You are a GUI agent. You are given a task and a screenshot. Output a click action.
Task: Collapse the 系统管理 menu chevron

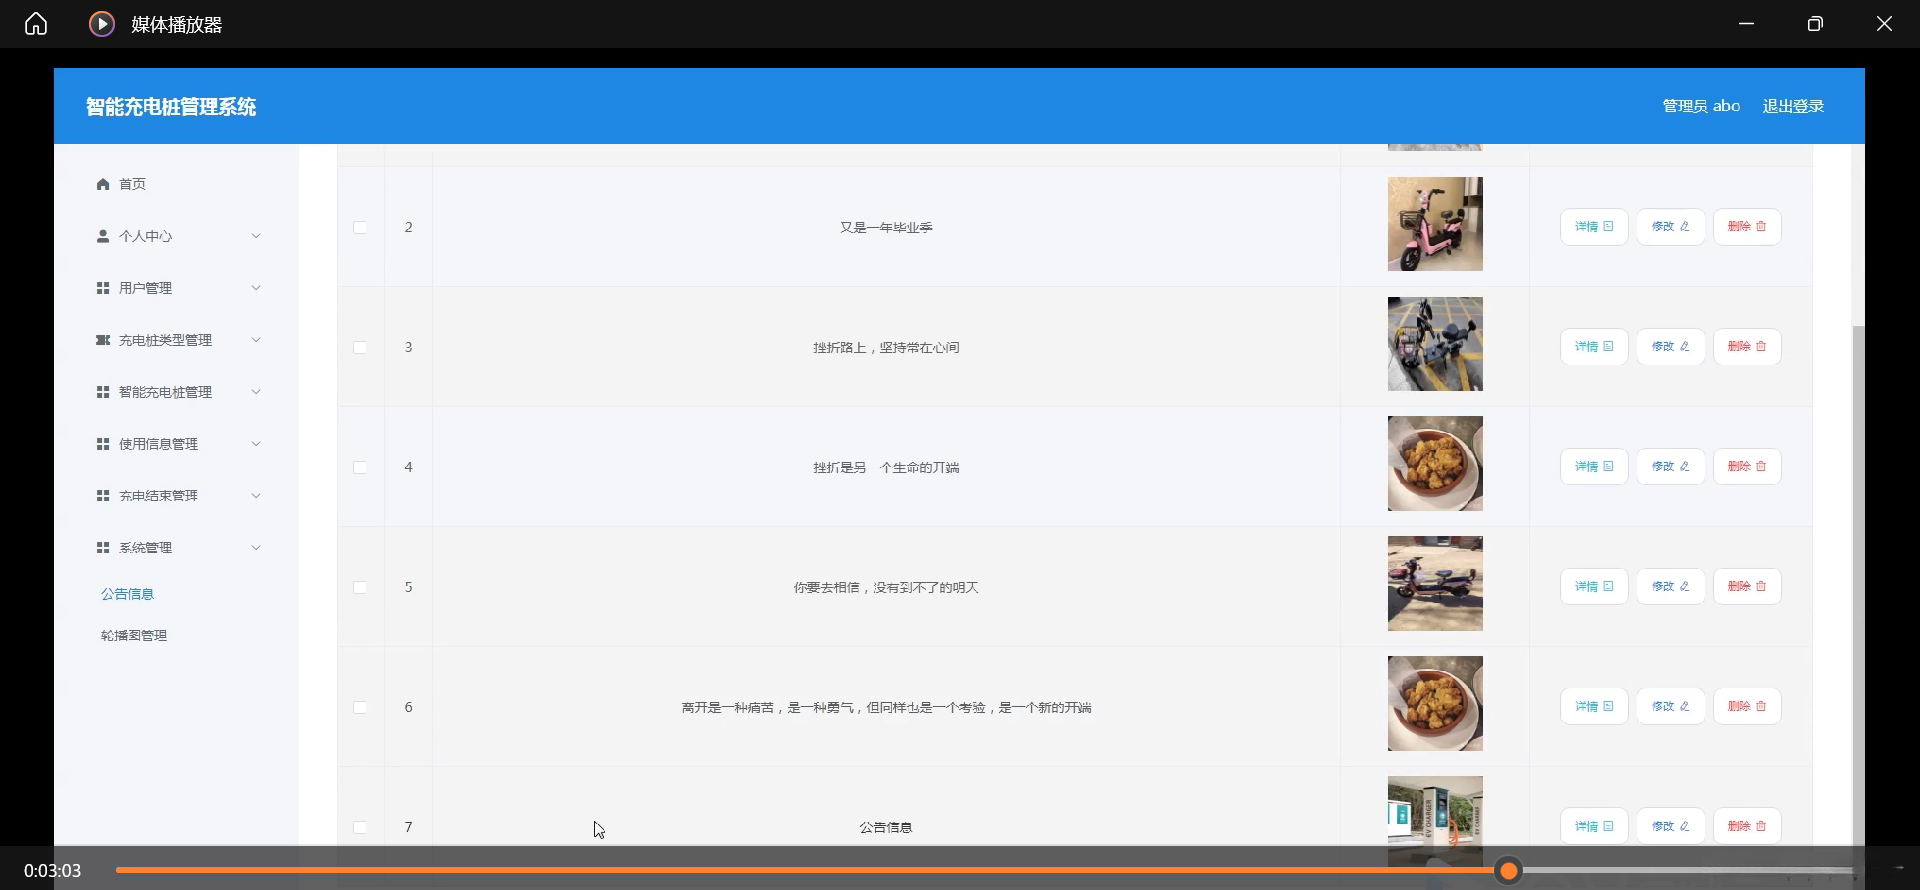[x=256, y=548]
